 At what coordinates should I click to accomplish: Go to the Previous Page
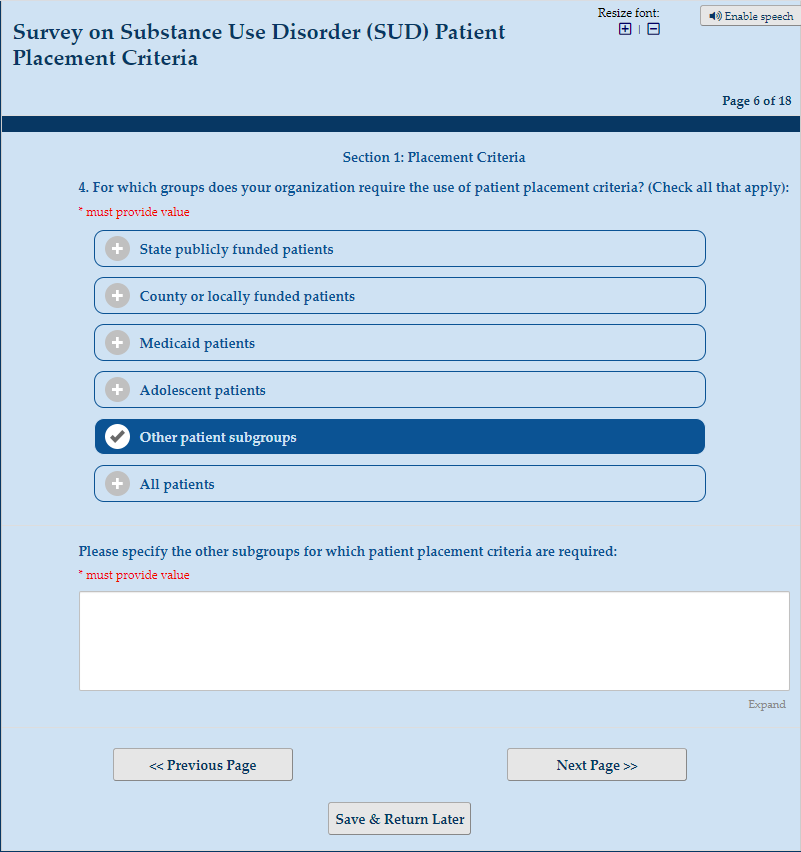[x=203, y=765]
